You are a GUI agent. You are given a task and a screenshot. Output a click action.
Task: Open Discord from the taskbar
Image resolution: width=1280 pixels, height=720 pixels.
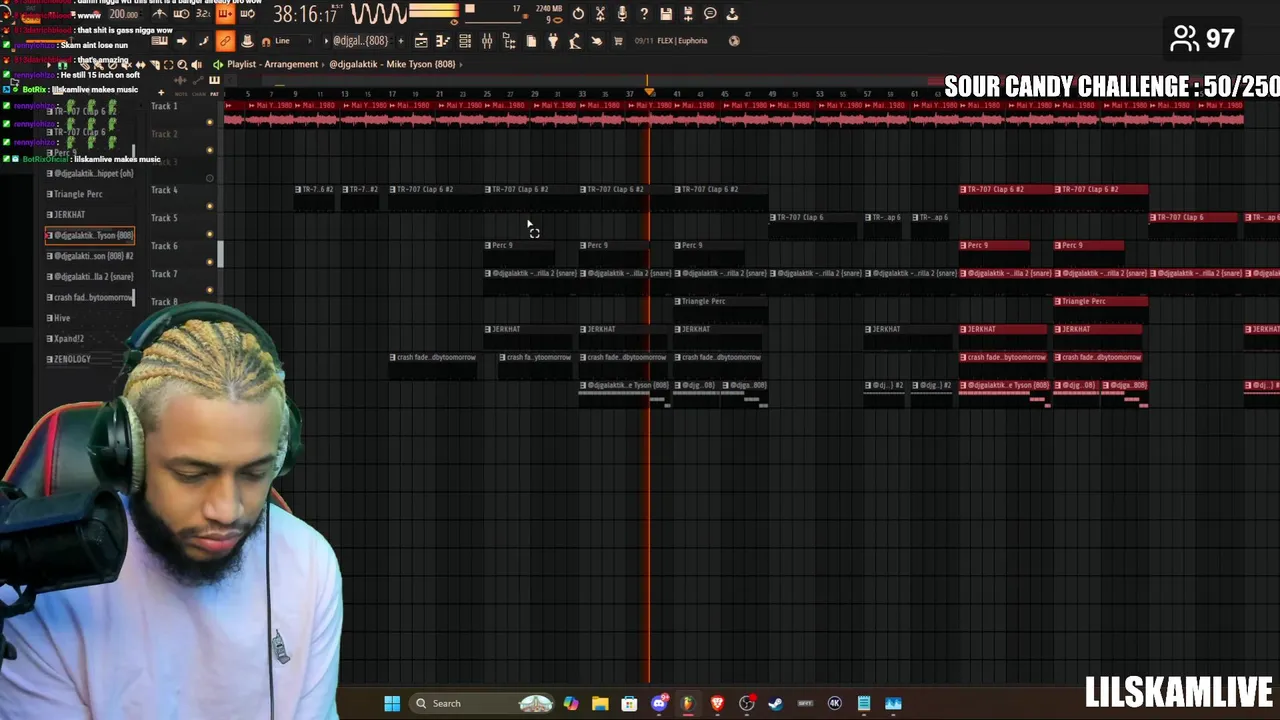click(x=659, y=703)
